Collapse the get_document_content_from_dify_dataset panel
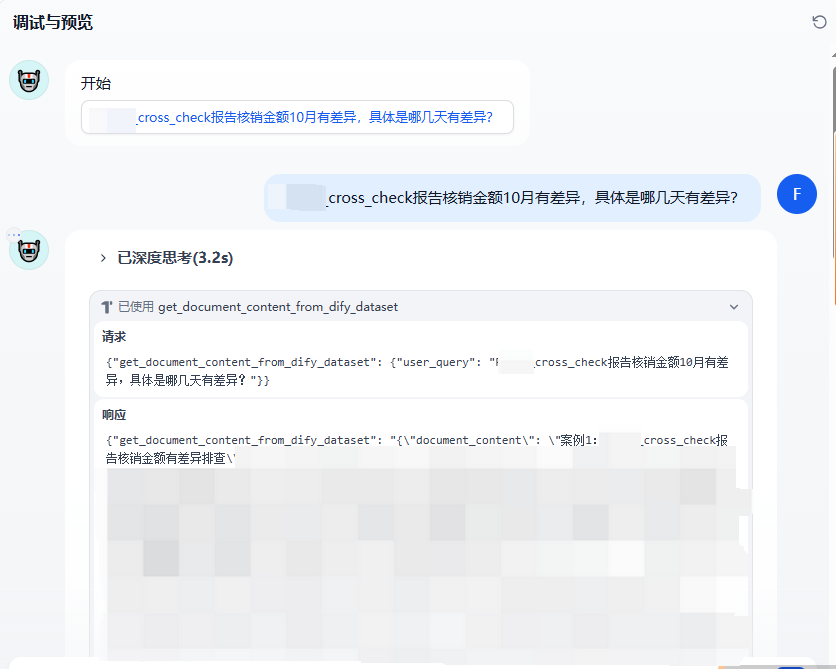 (x=734, y=307)
